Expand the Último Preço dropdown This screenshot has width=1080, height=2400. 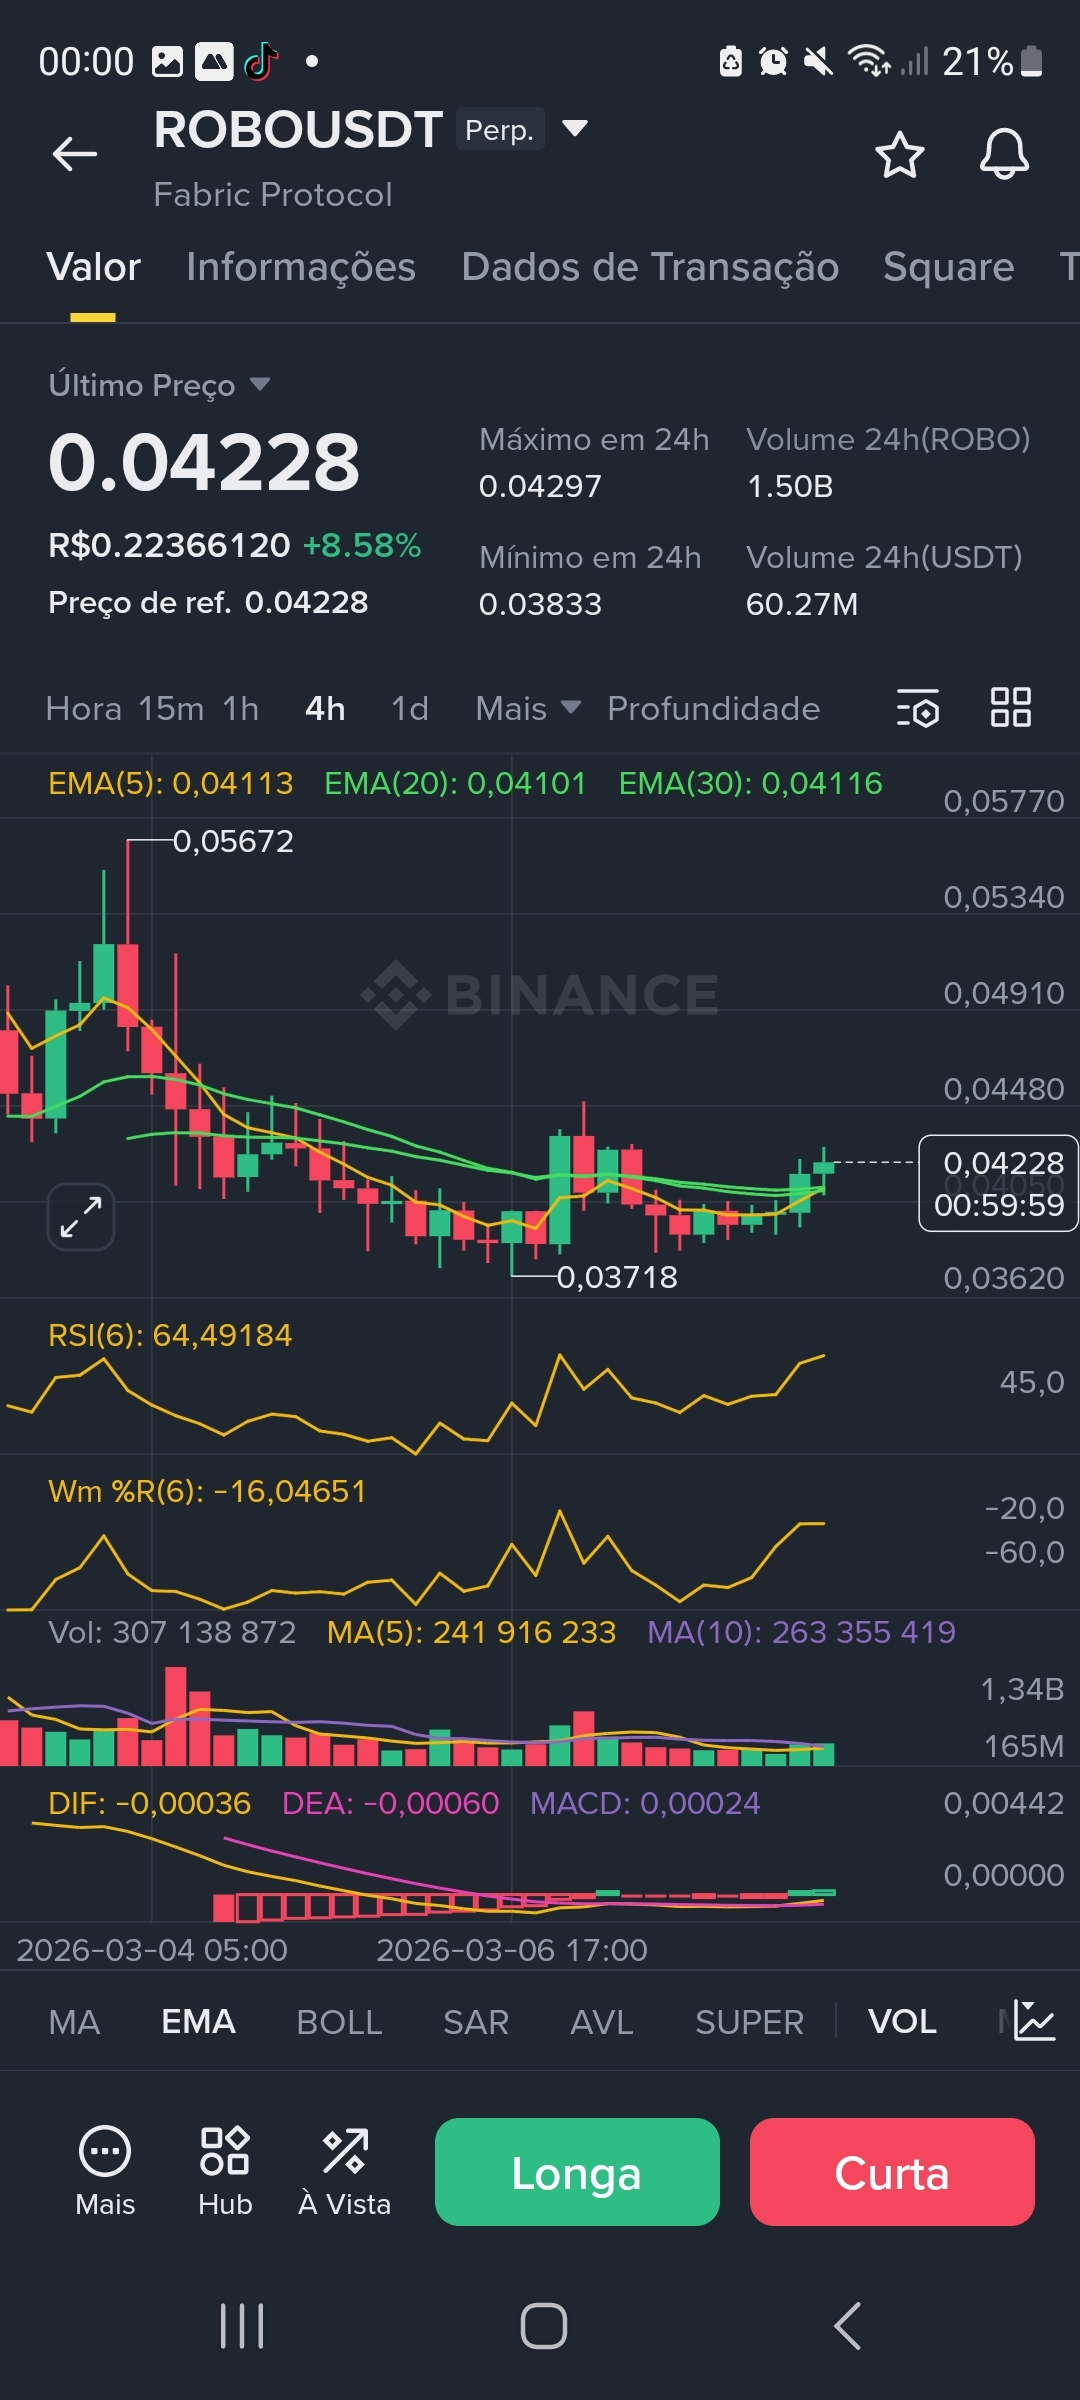click(160, 385)
